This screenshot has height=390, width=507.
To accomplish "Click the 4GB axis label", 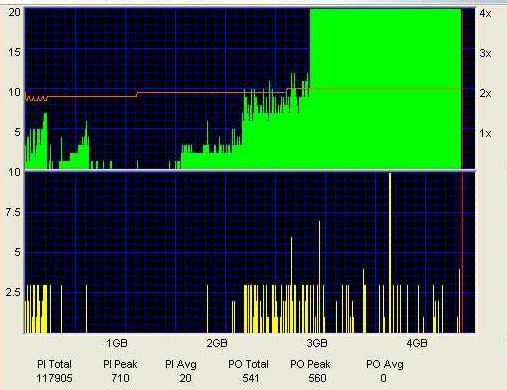I will [x=417, y=343].
